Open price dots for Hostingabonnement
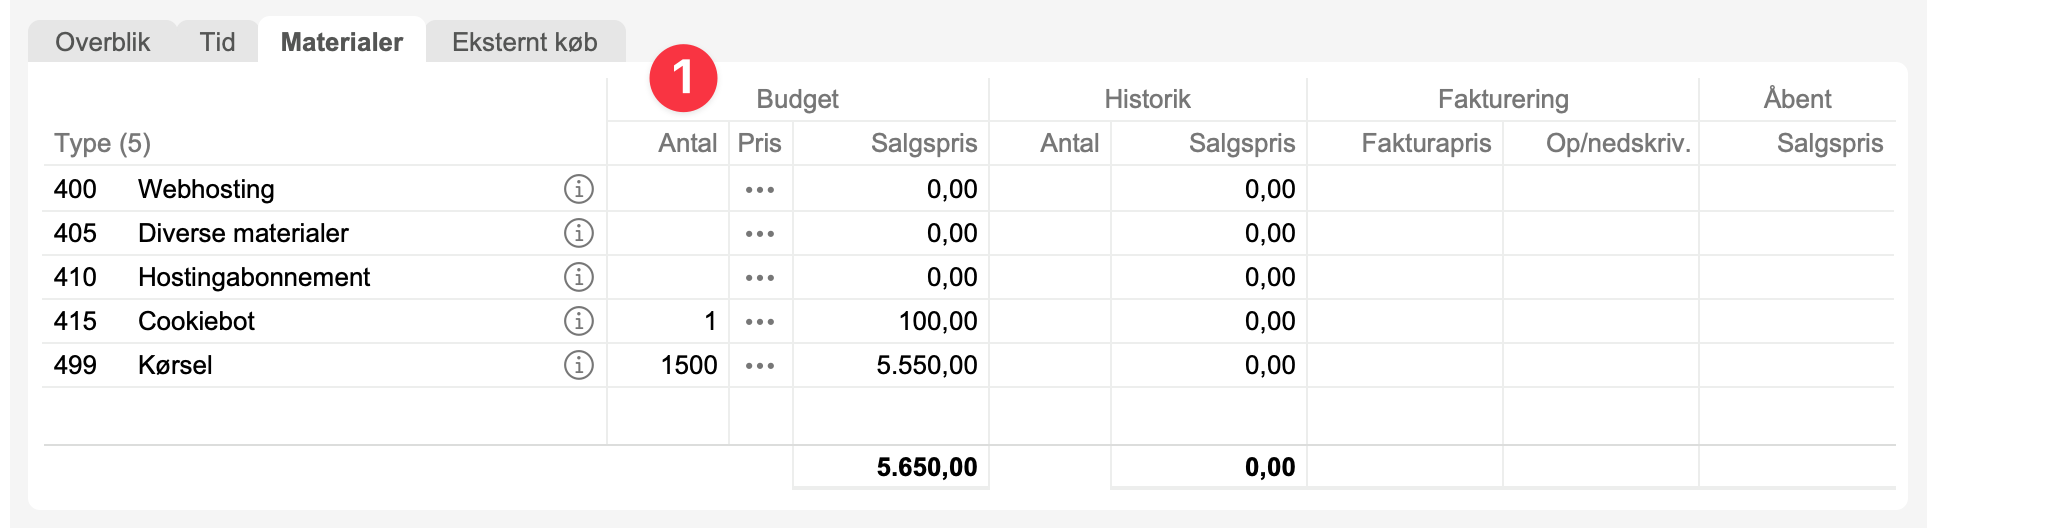 [x=760, y=277]
